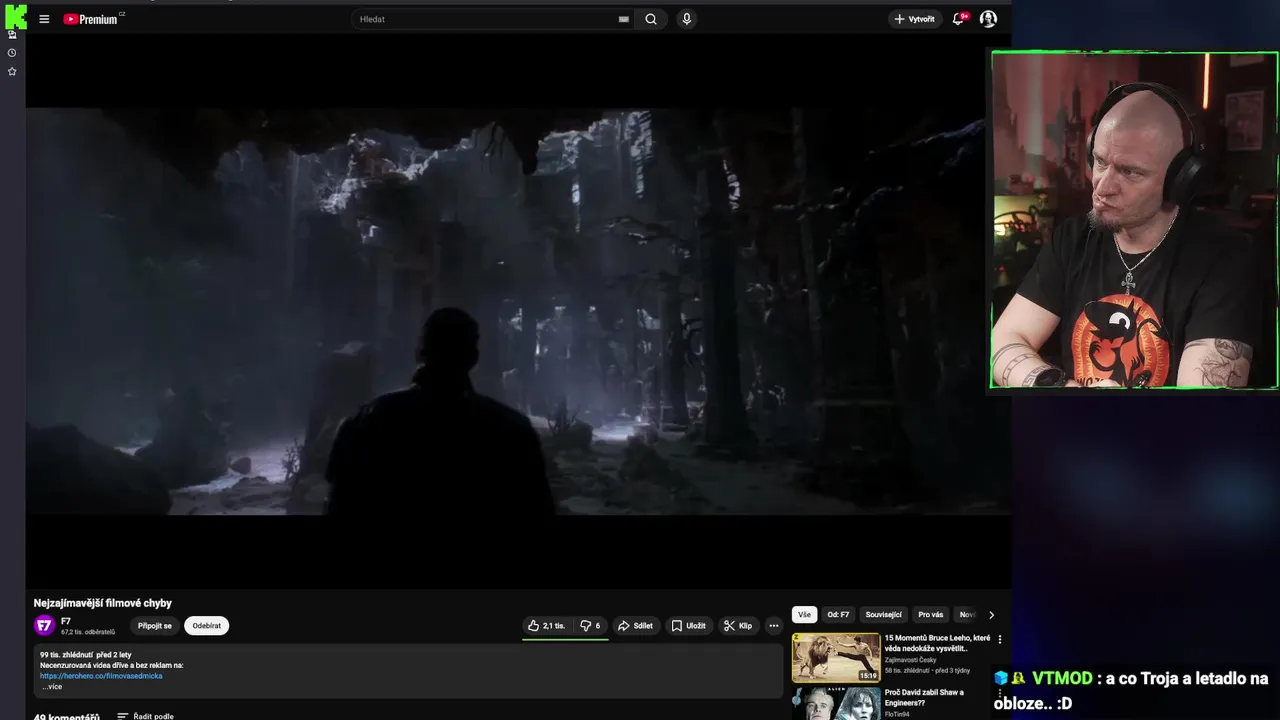Open the account avatar menu
Image resolution: width=1280 pixels, height=720 pixels.
point(988,19)
